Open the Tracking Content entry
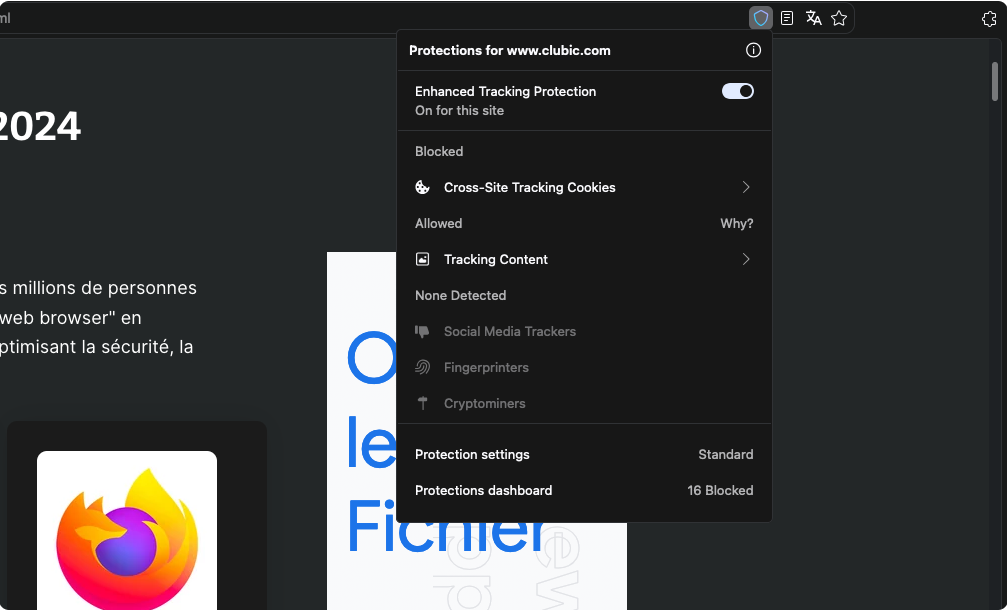 (496, 259)
